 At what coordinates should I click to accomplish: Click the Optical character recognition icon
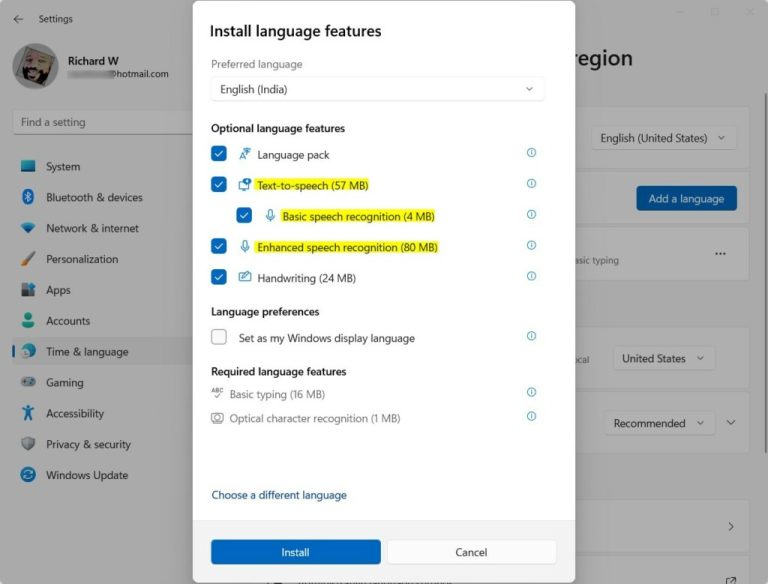[x=217, y=418]
